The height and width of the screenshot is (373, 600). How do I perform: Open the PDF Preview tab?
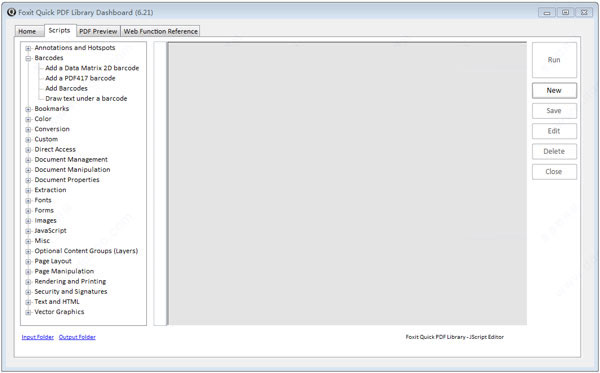coord(98,31)
